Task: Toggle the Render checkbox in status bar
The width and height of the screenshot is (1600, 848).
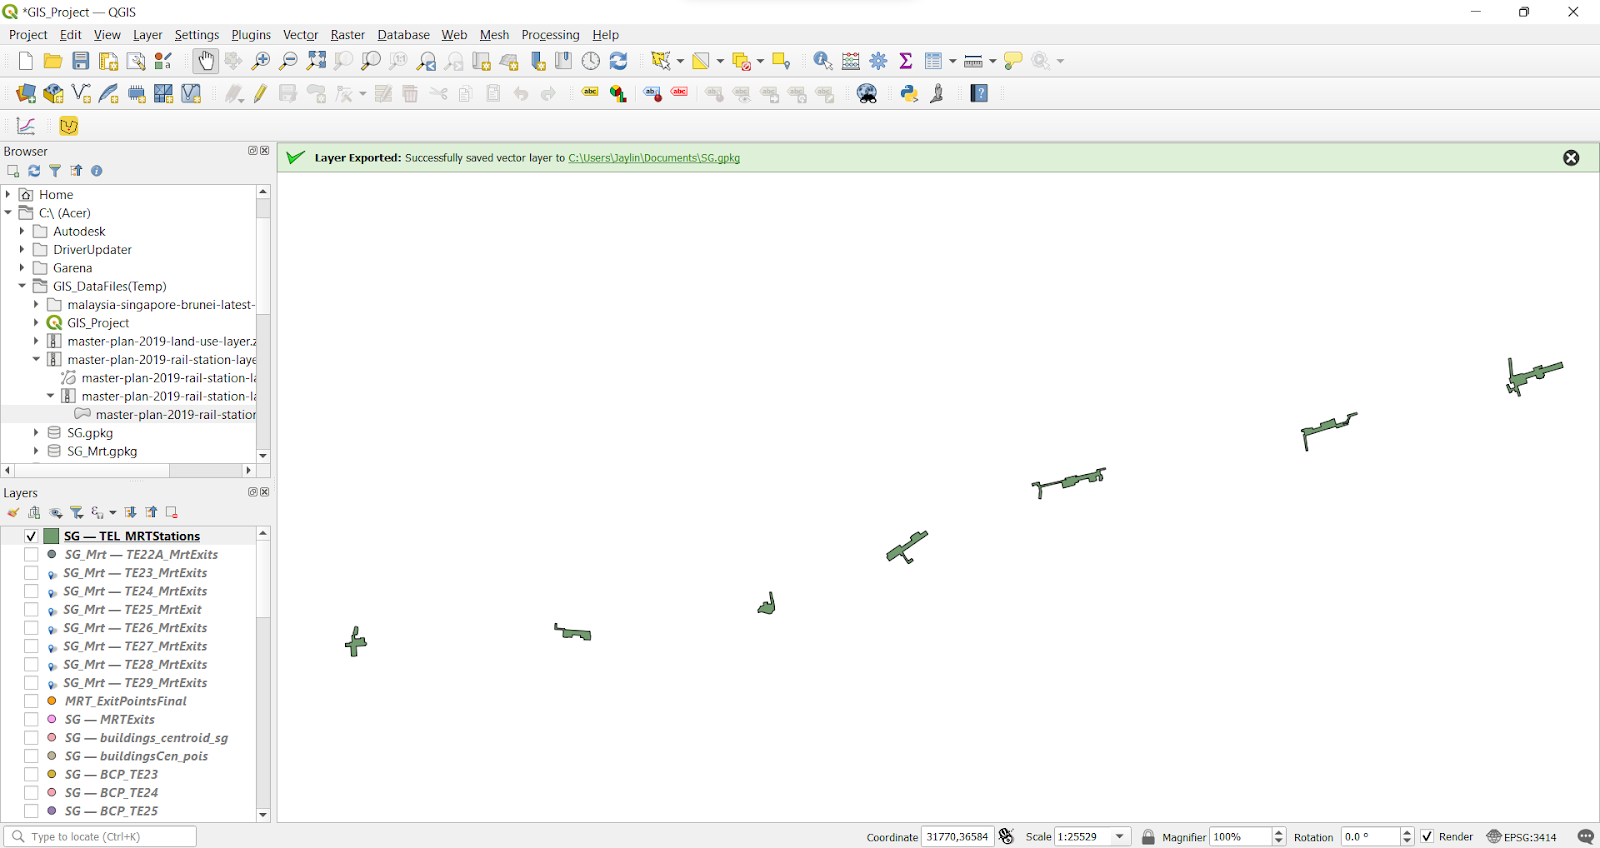Action: point(1427,837)
